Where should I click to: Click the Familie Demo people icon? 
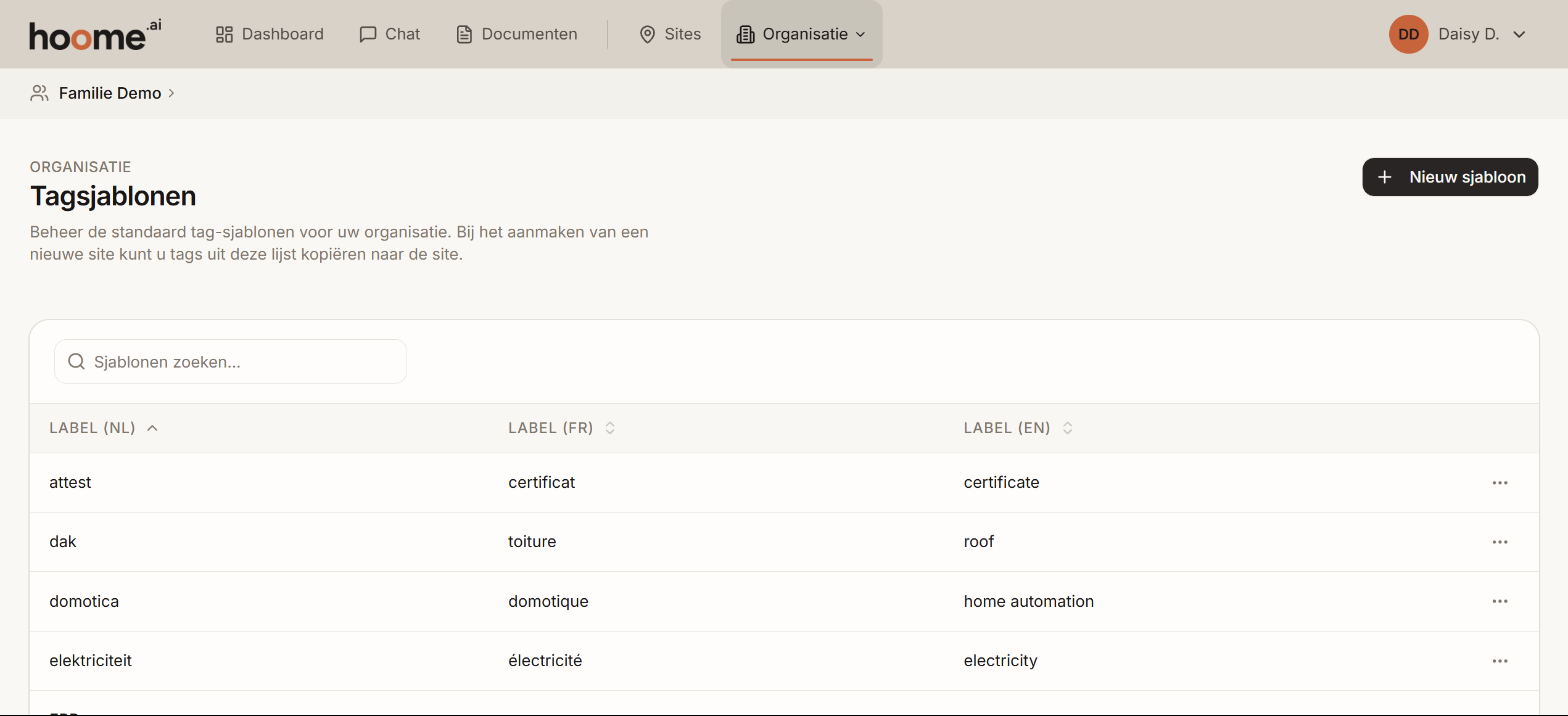tap(39, 93)
